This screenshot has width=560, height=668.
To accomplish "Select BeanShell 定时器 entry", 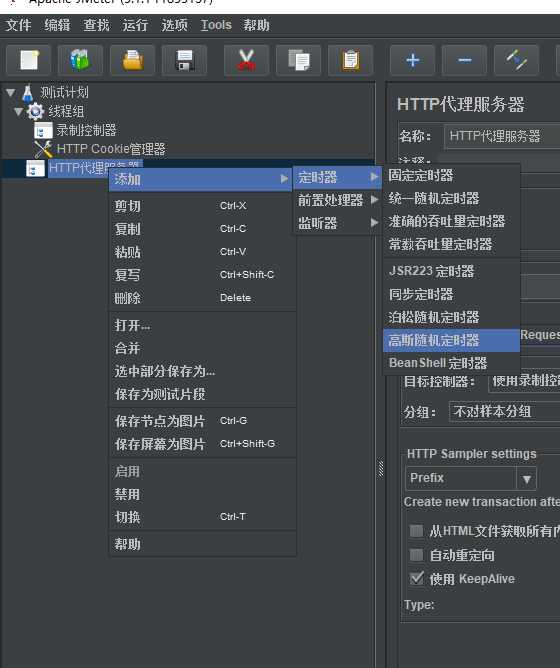I will click(x=452, y=363).
